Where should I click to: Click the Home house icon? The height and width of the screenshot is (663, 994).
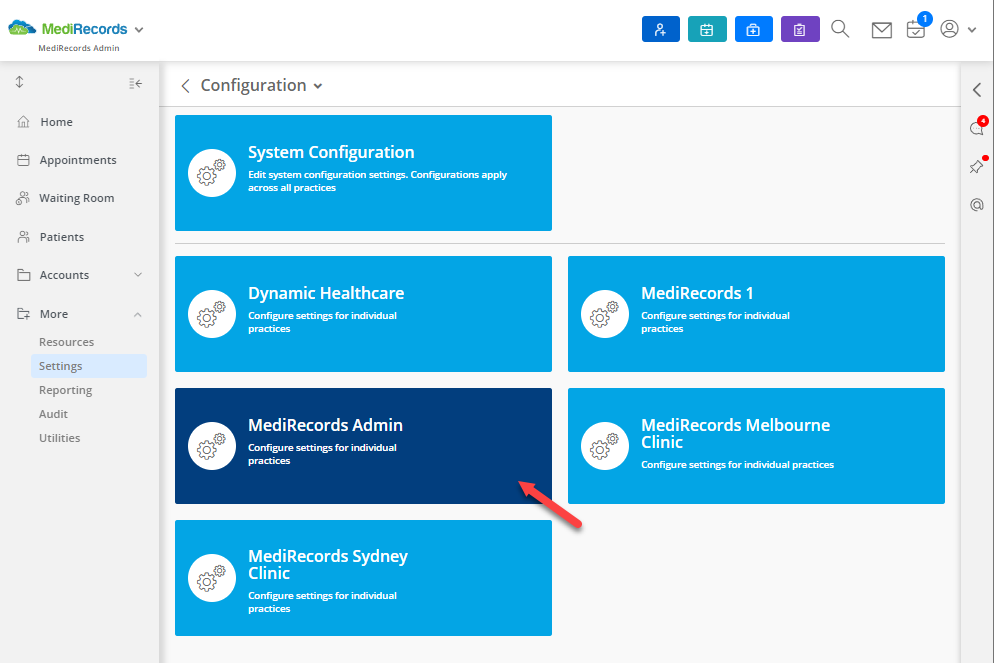point(23,122)
